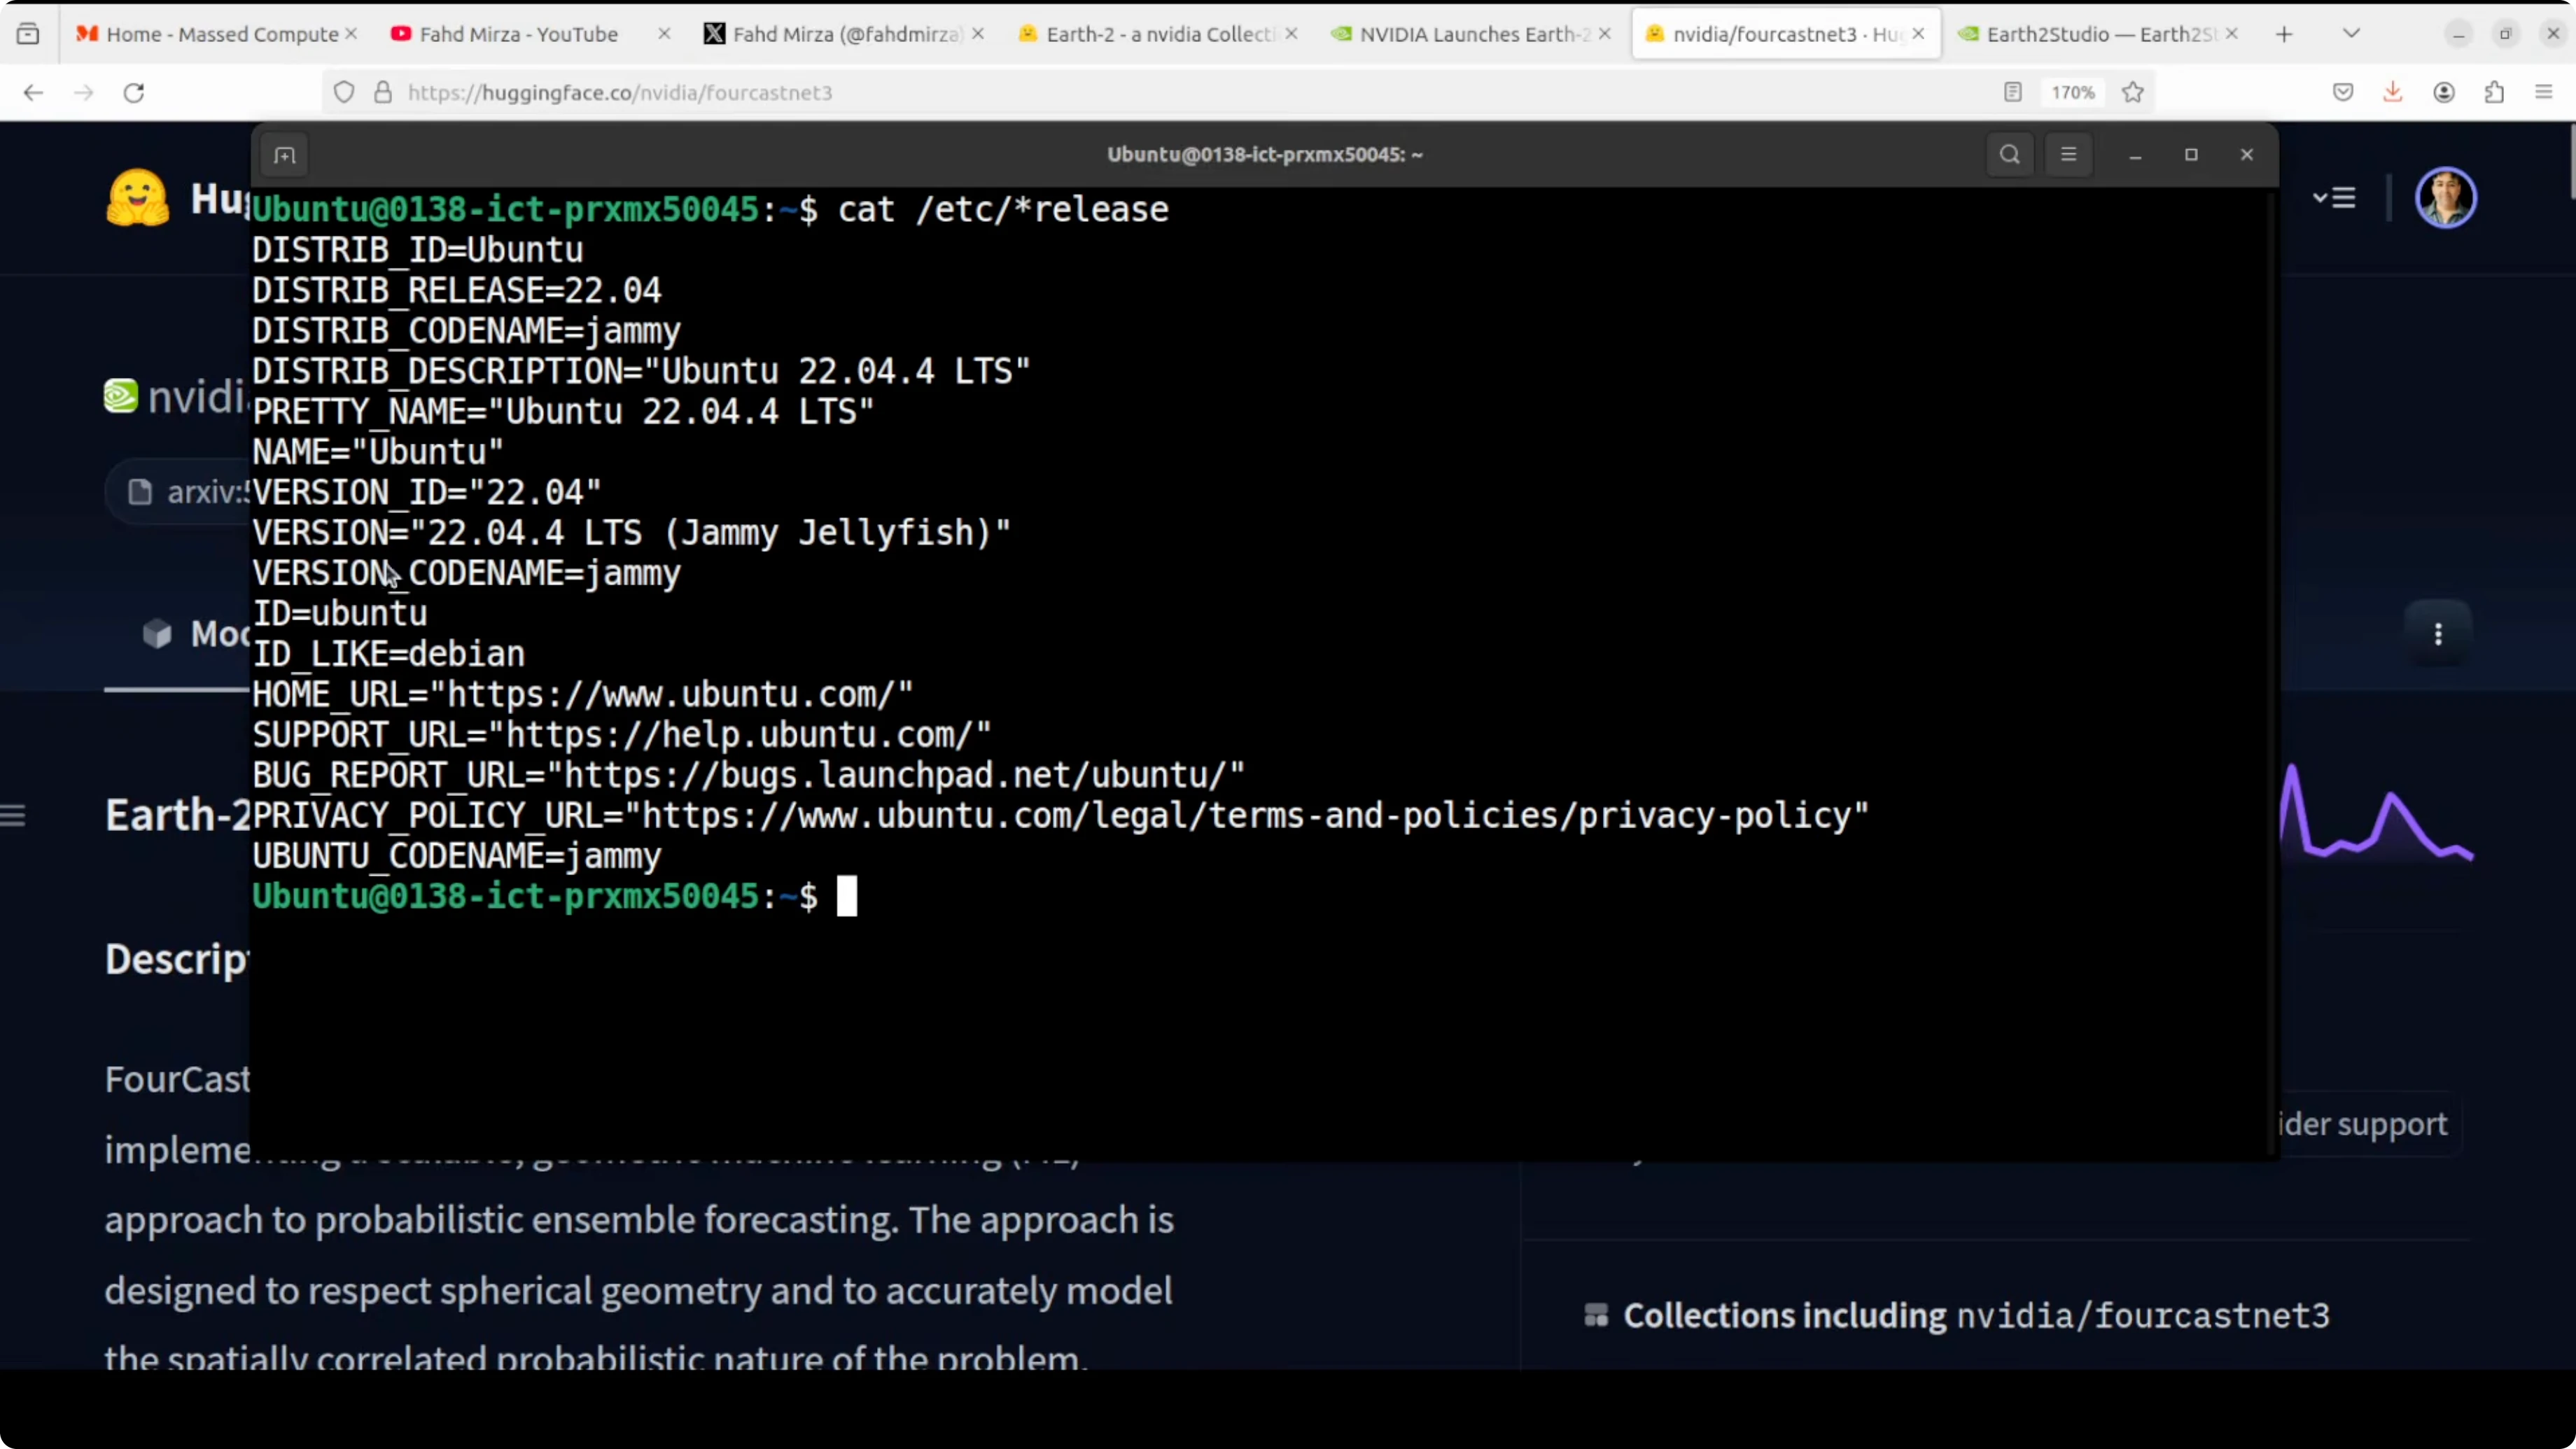Bookmark this page with star icon
This screenshot has height=1449, width=2576.
2133,93
